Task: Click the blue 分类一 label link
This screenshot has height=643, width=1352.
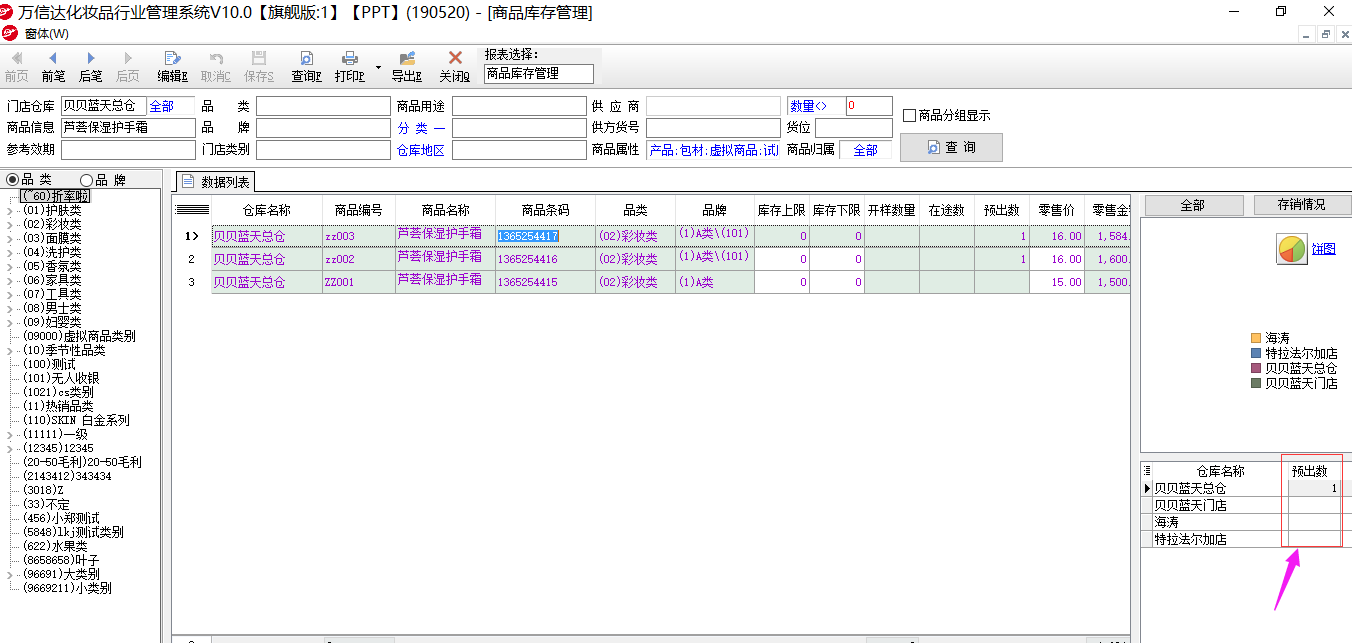Action: point(422,128)
